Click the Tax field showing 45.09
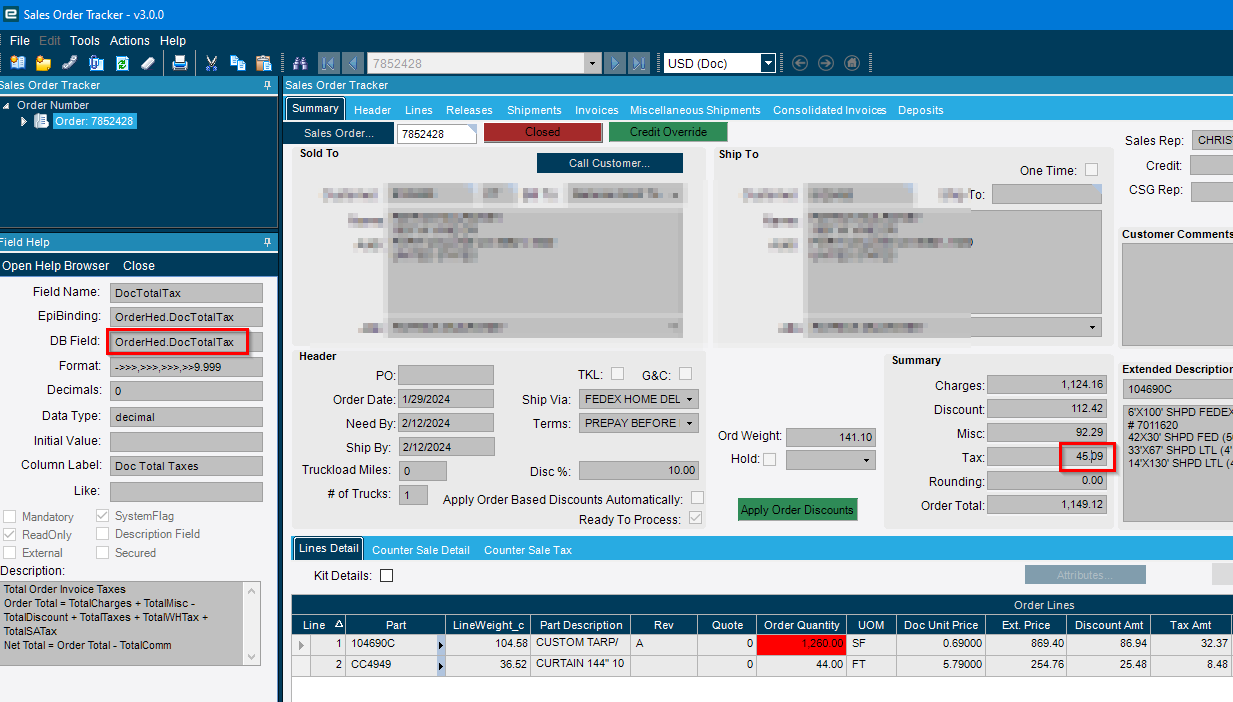Screen dimensions: 1233x702 [x=1047, y=457]
